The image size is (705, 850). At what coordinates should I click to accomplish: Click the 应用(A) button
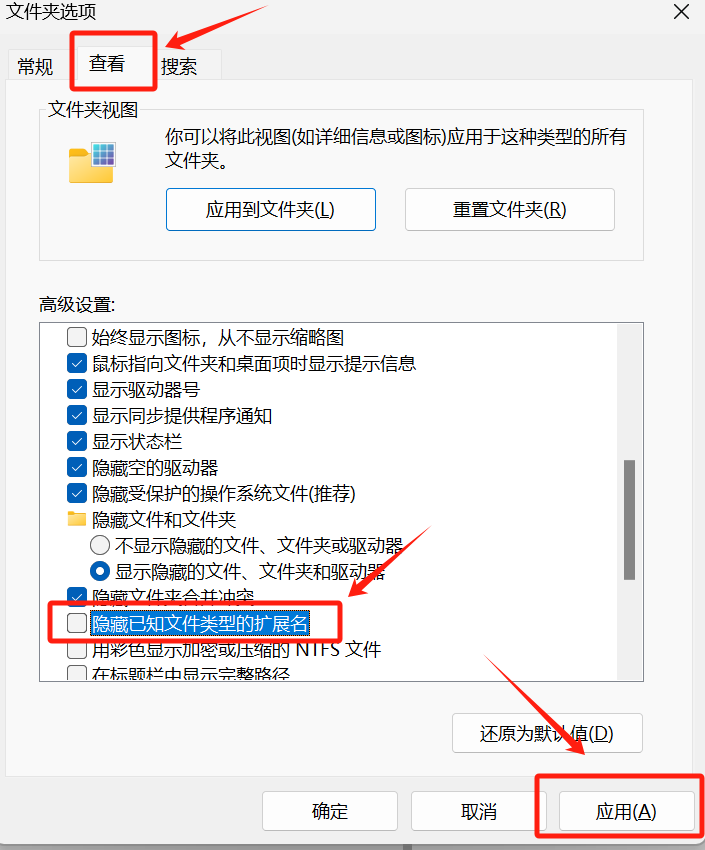pyautogui.click(x=626, y=812)
